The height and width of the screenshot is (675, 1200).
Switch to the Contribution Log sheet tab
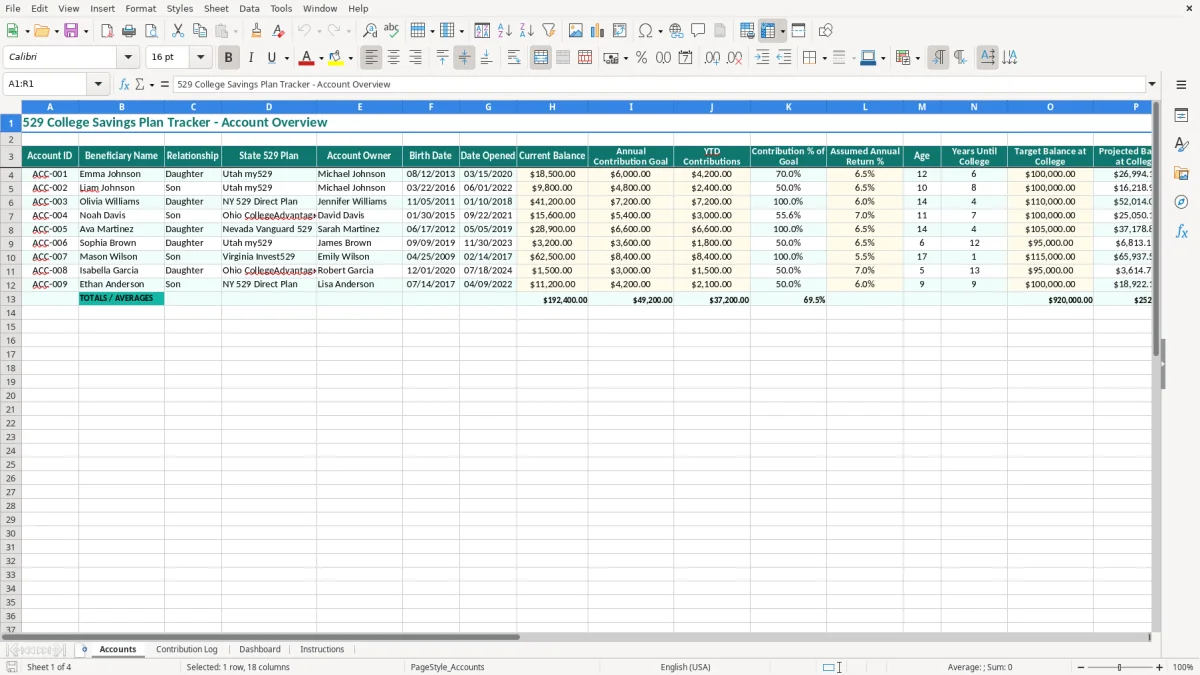(187, 649)
